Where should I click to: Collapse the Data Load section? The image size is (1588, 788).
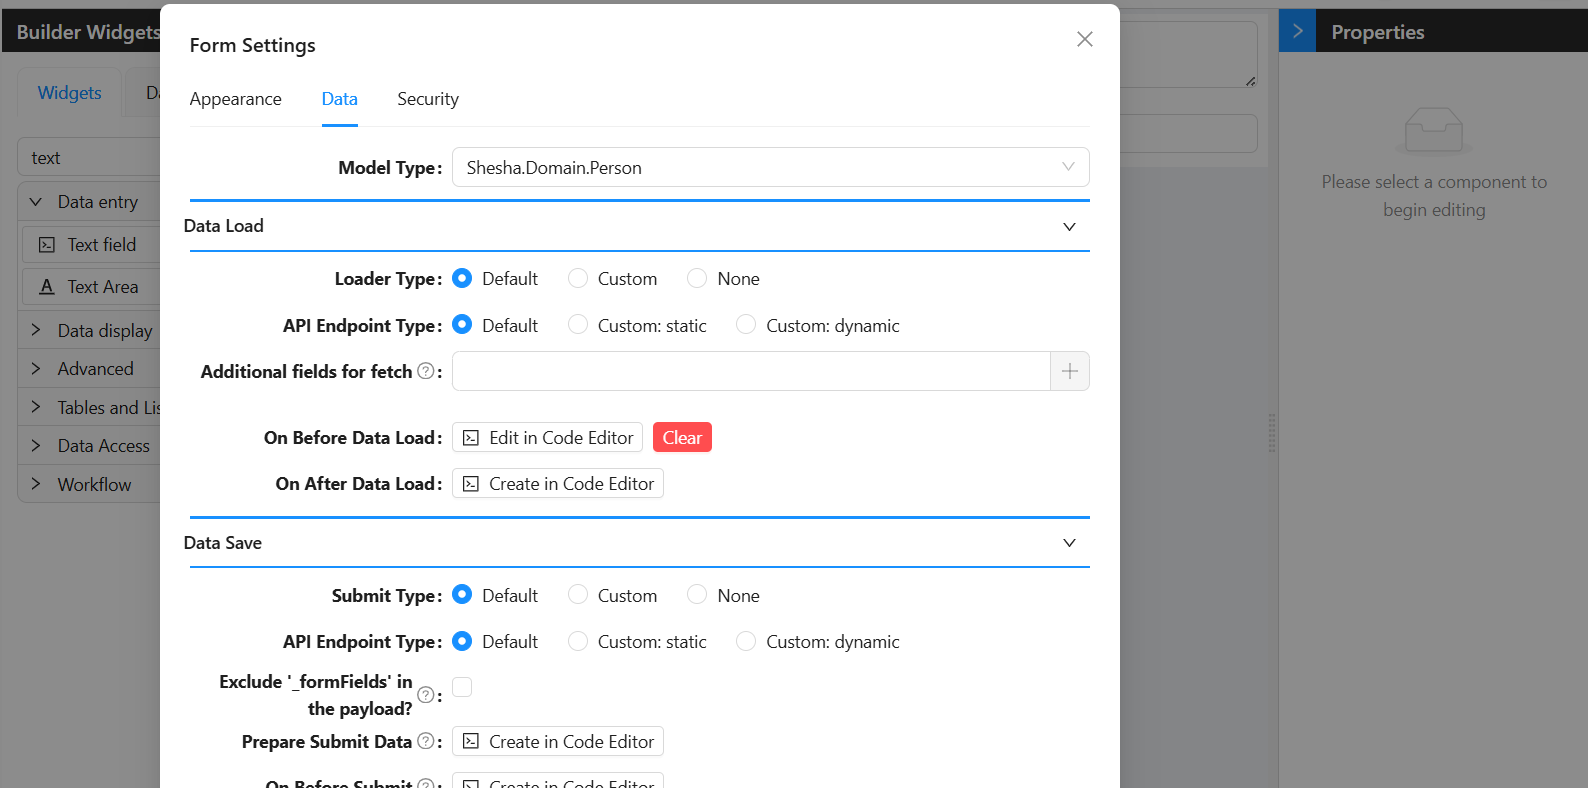pyautogui.click(x=1069, y=226)
